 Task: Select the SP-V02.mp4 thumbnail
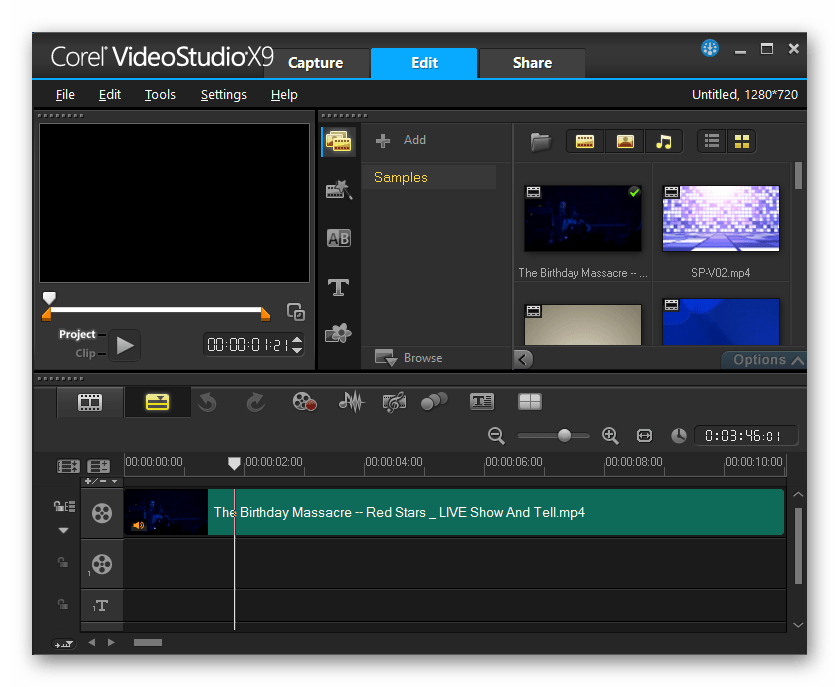720,218
